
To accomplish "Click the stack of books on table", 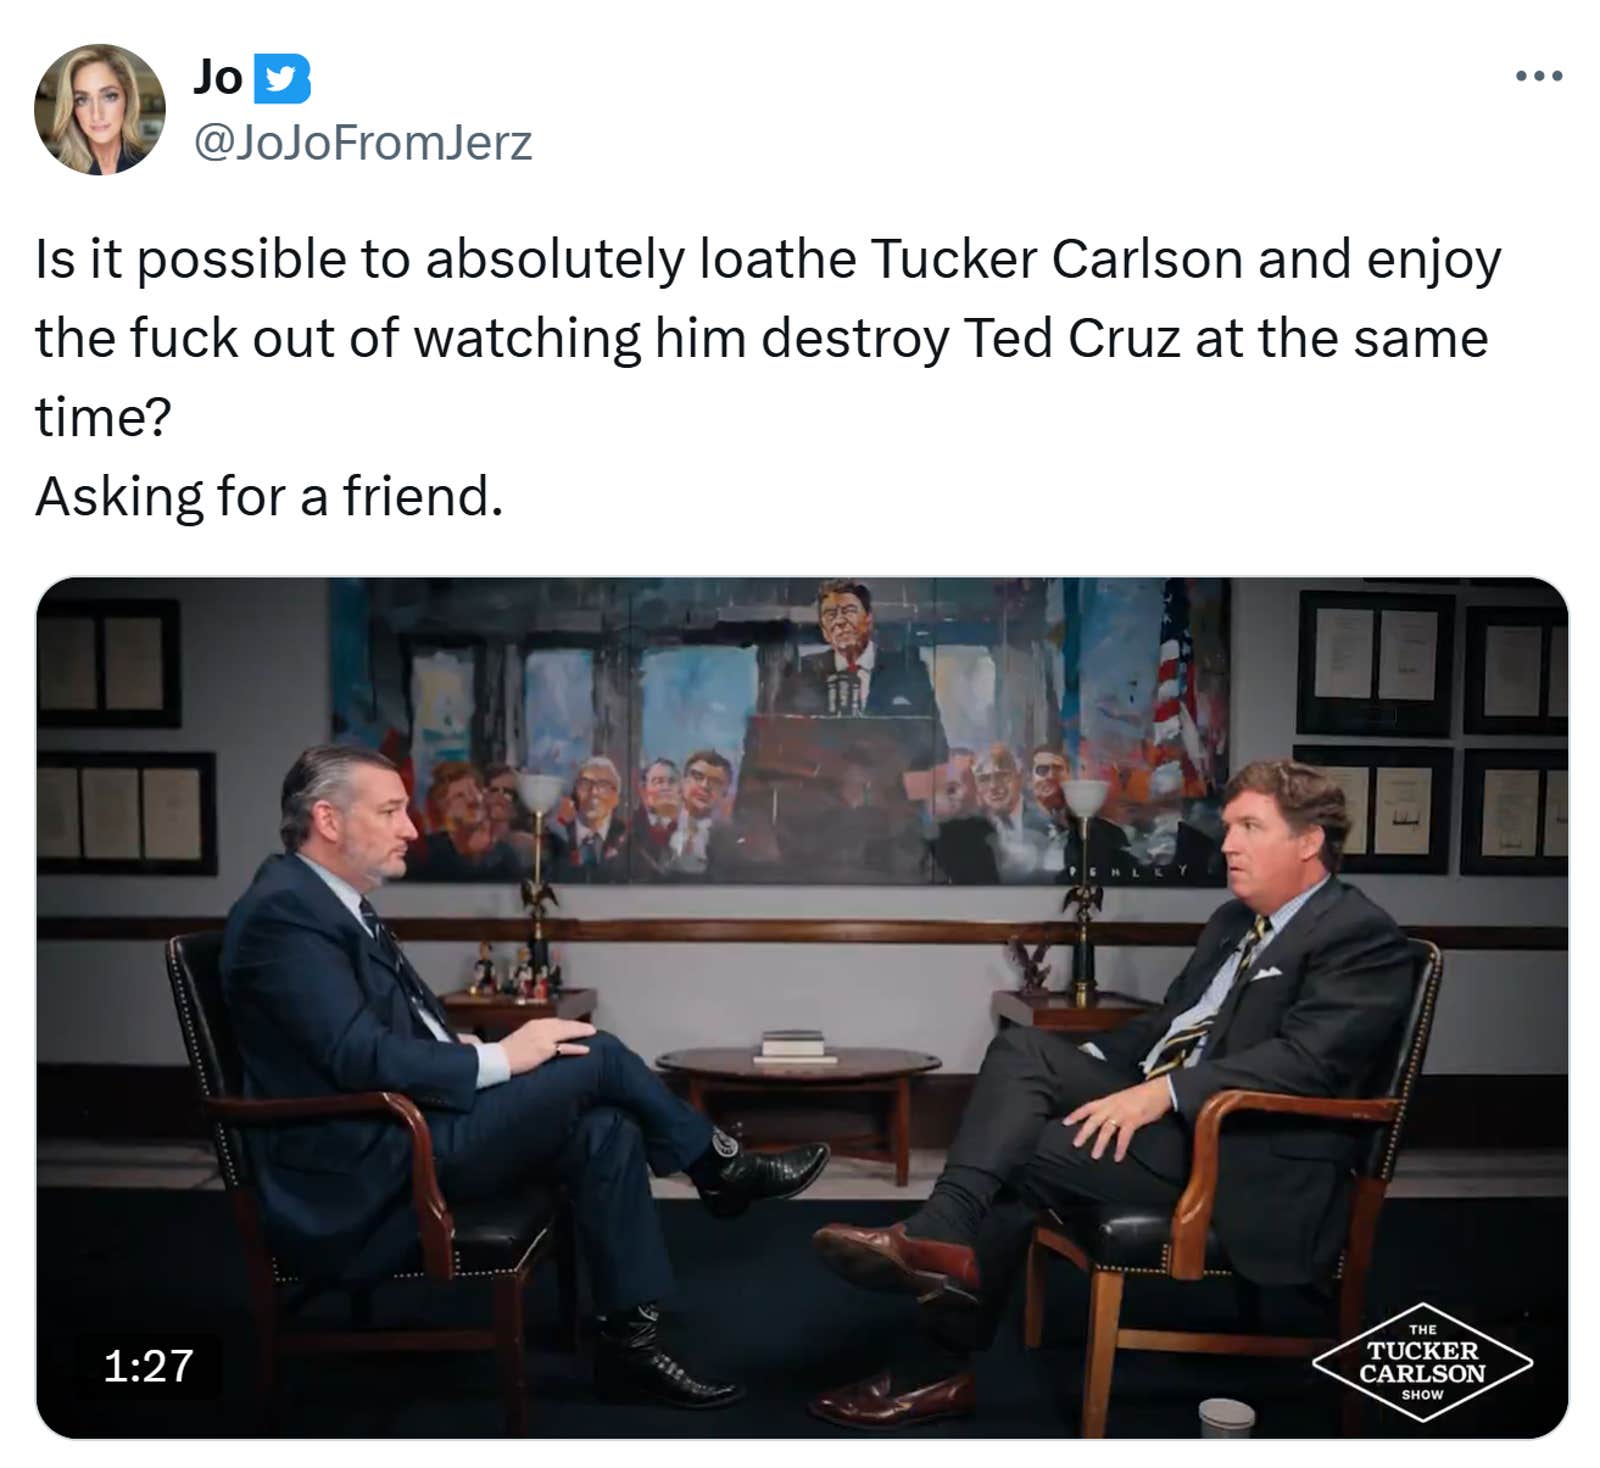I will click(793, 1043).
